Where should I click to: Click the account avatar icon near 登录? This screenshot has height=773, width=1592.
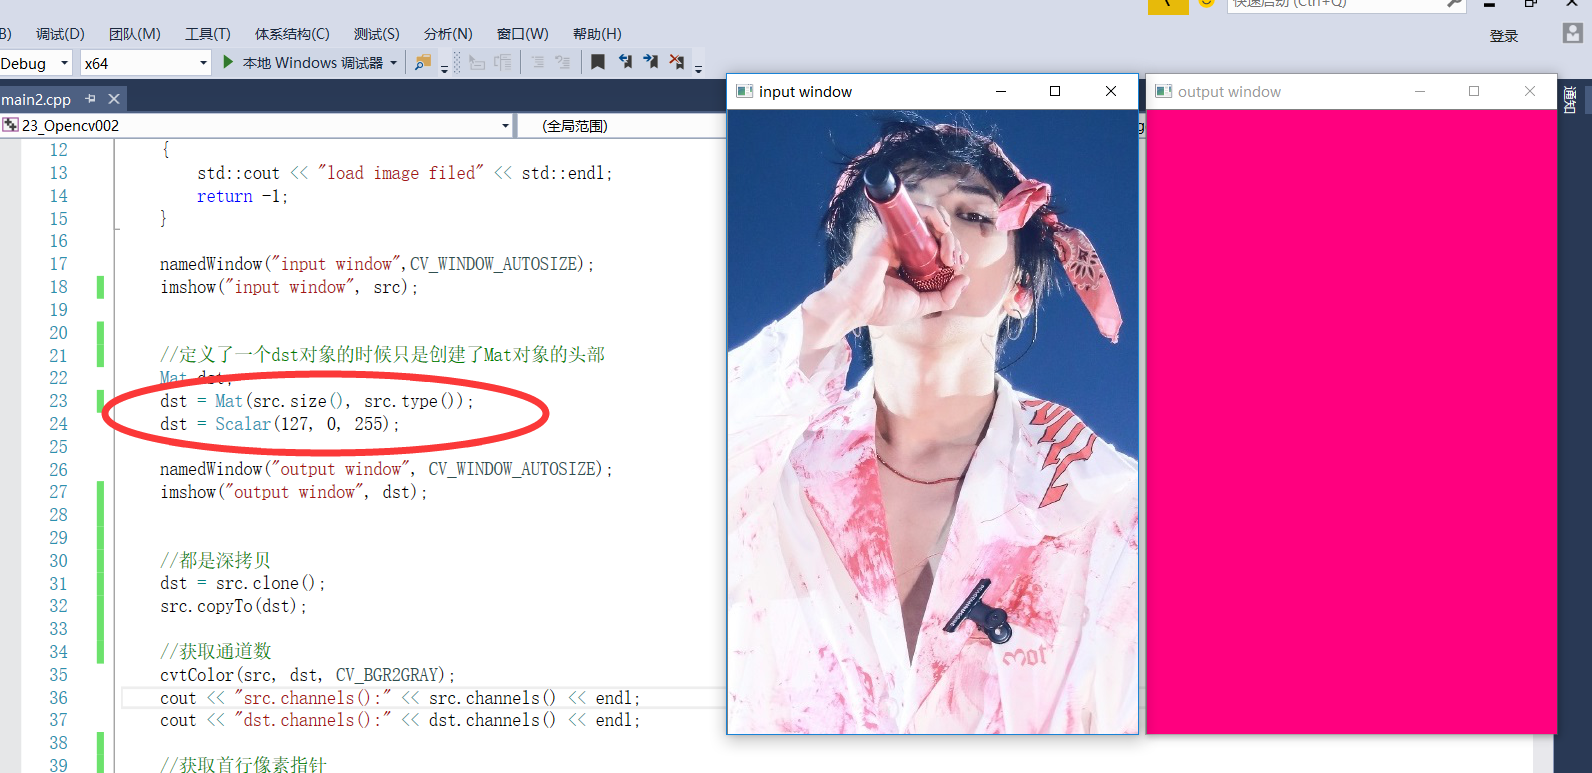pos(1572,34)
